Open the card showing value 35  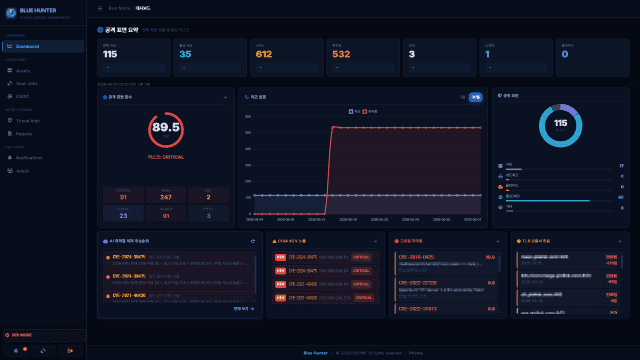coord(210,58)
